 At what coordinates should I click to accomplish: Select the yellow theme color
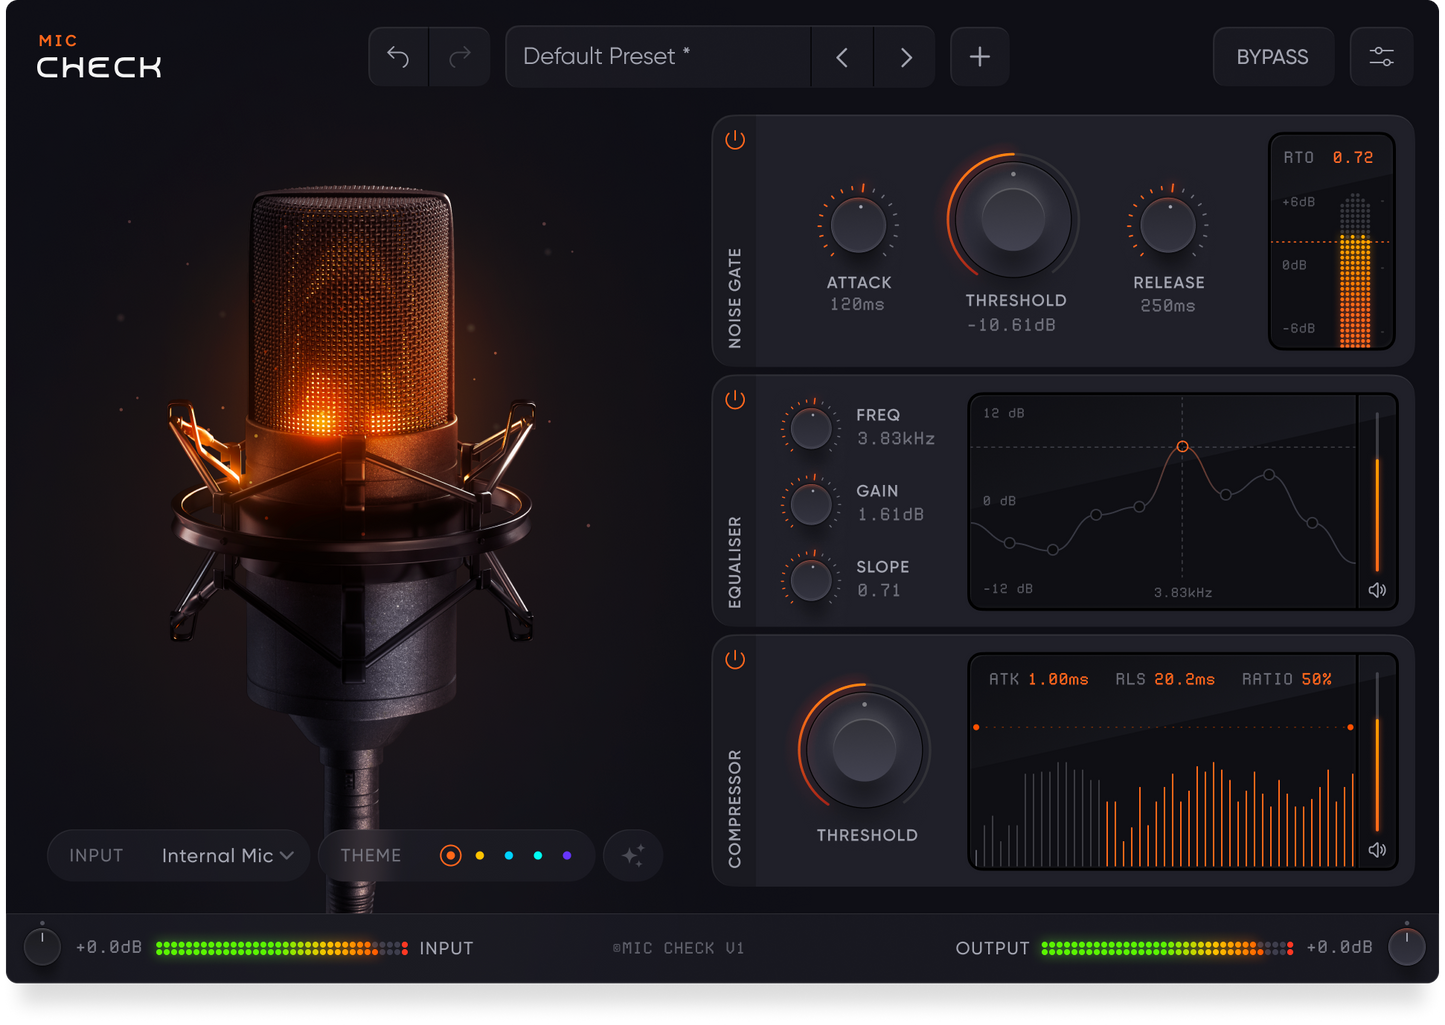click(x=480, y=855)
